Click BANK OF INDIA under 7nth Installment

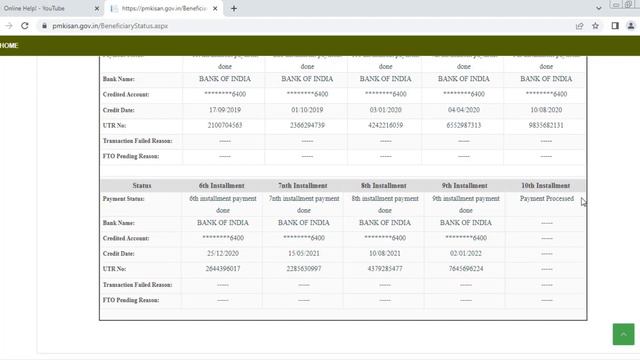tap(304, 223)
